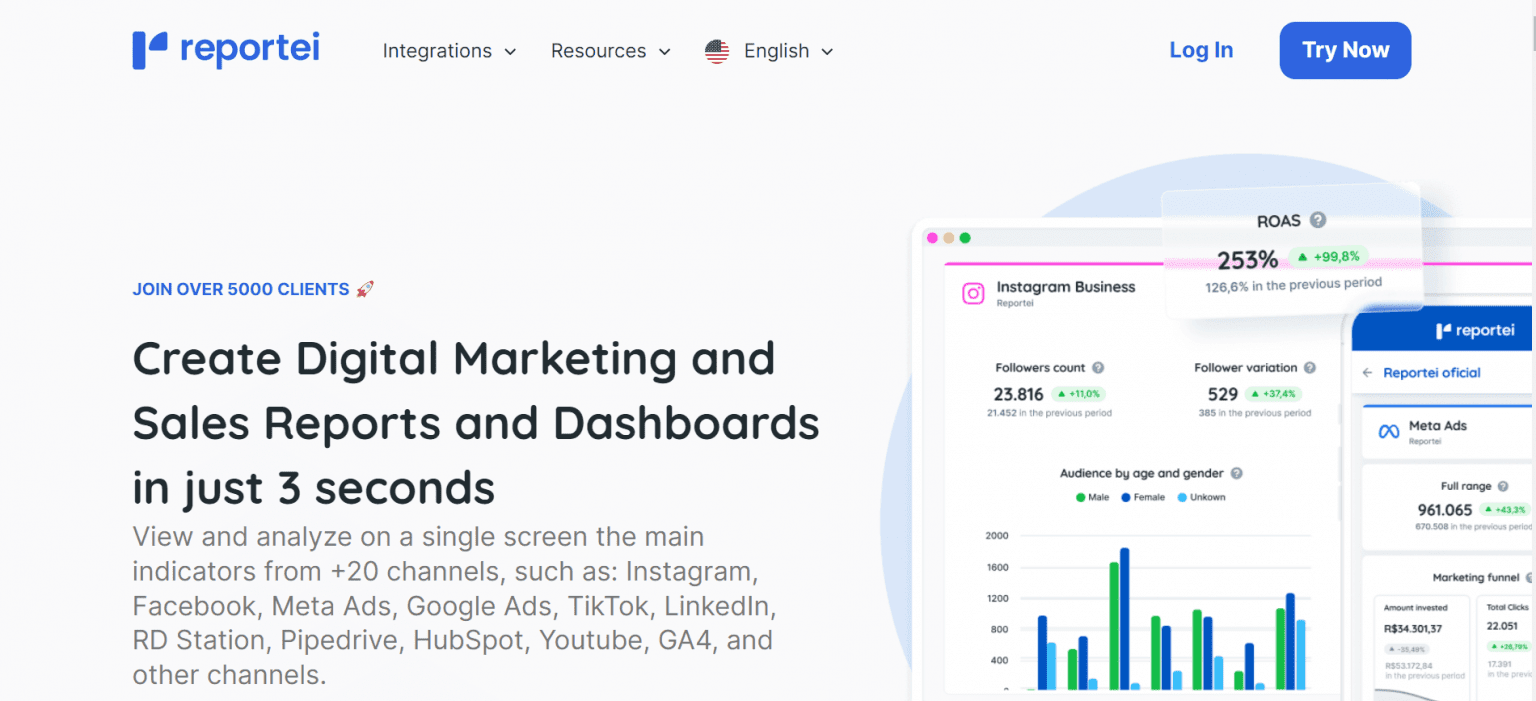The width and height of the screenshot is (1536, 701).
Task: Click the pink browser window dot
Action: (933, 238)
